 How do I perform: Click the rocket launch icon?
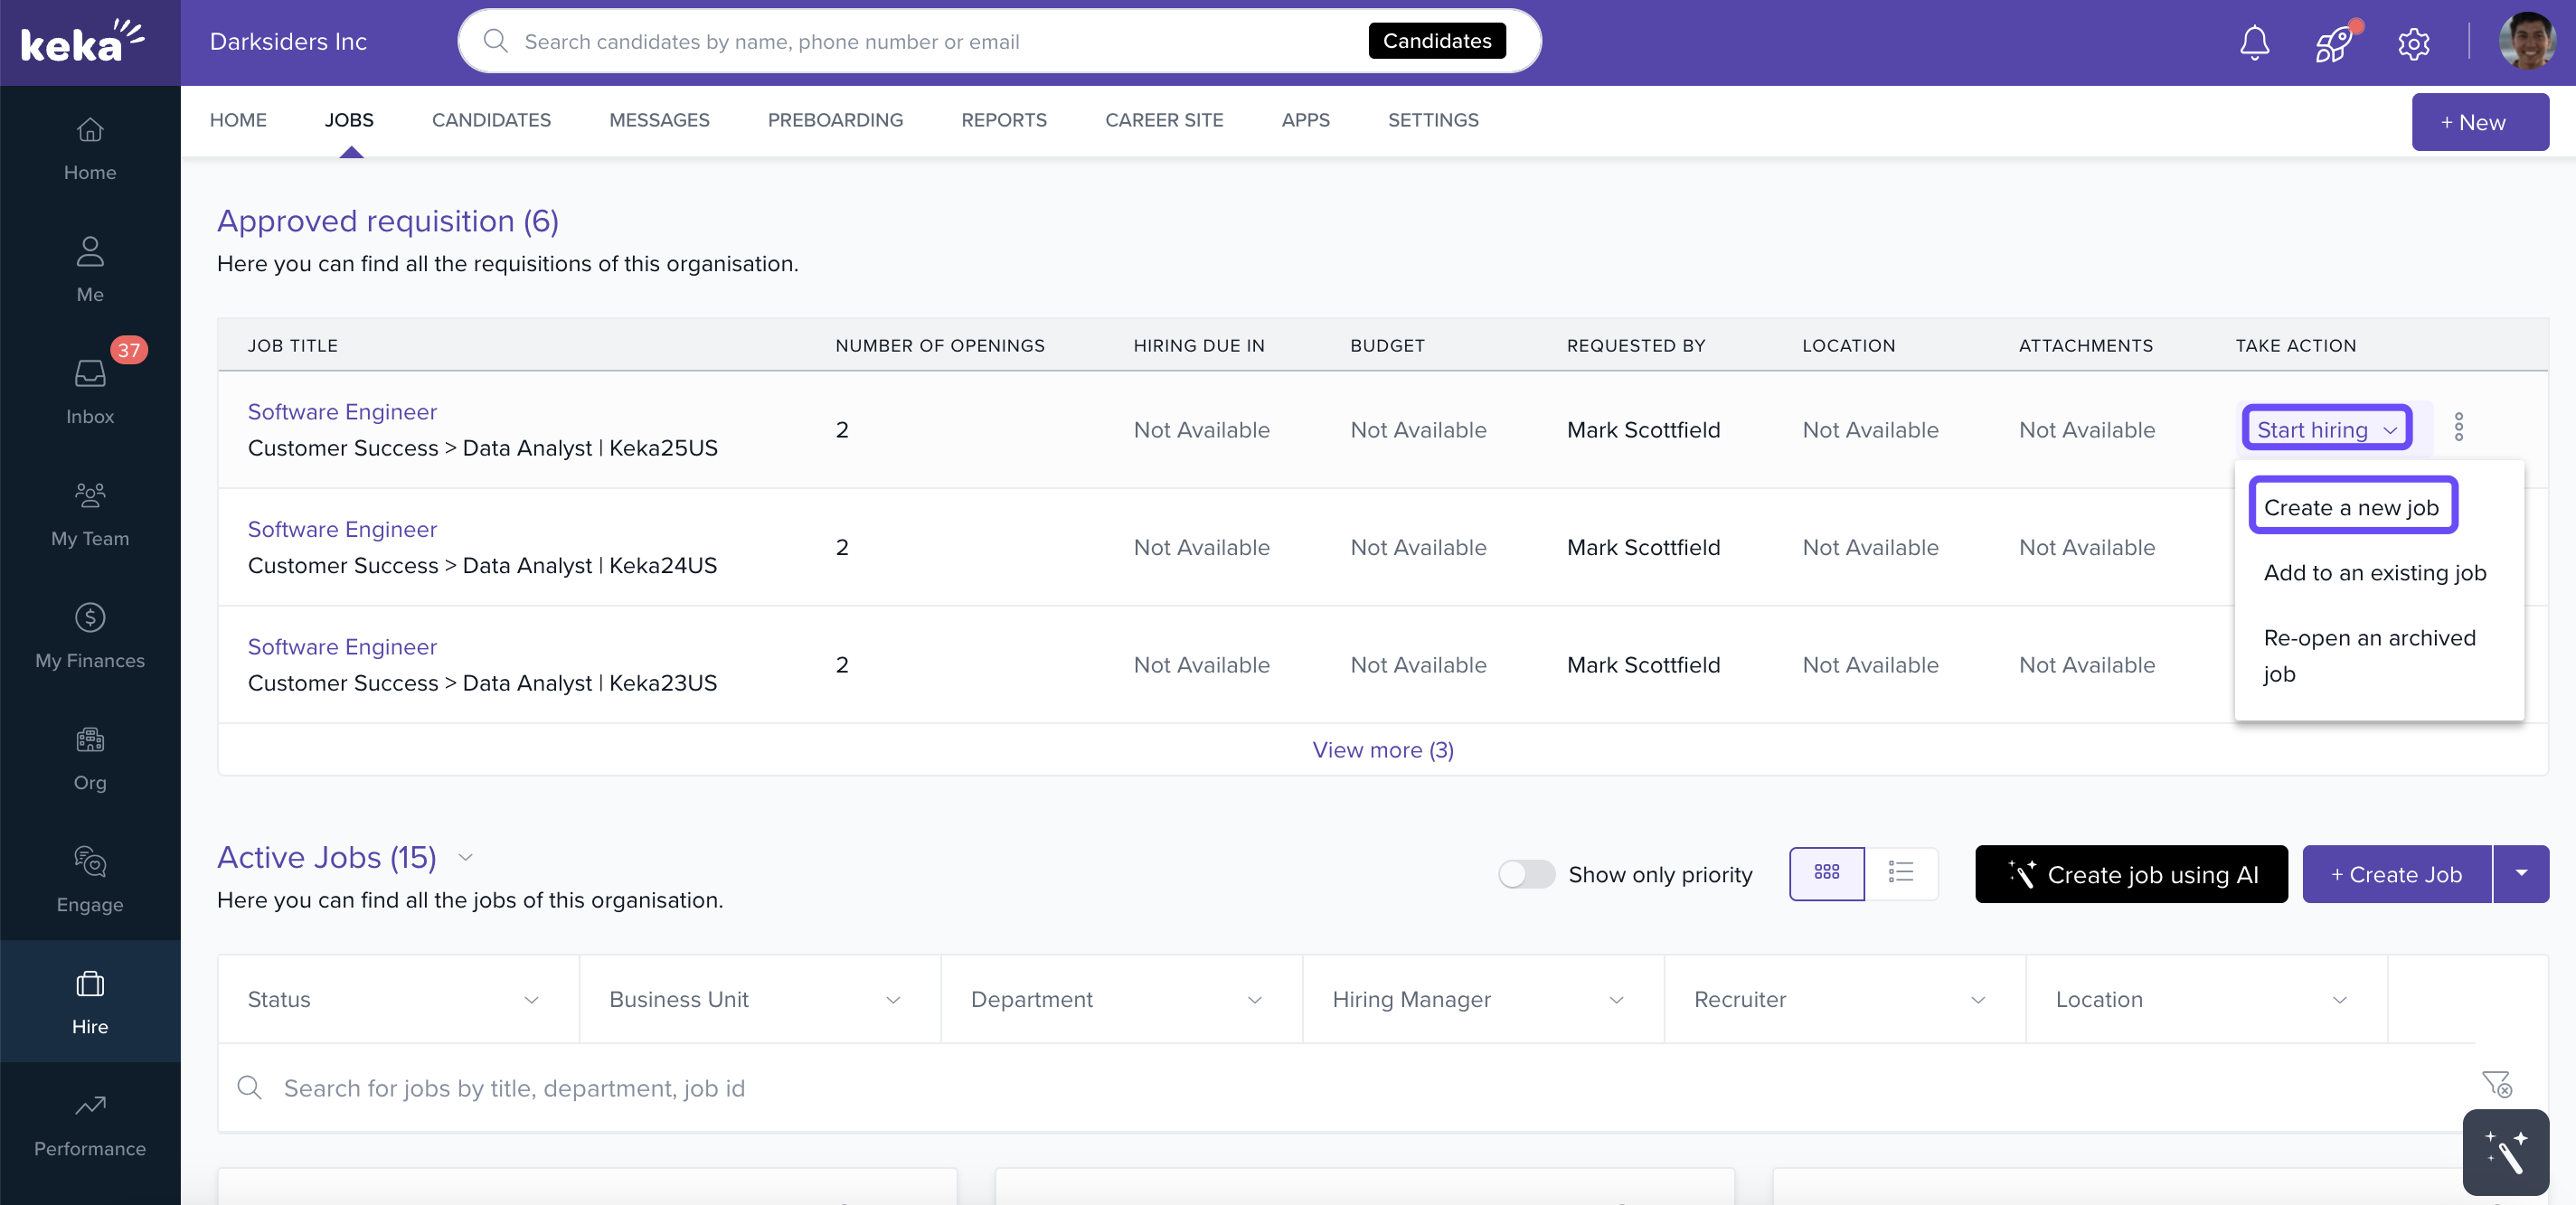tap(2334, 43)
